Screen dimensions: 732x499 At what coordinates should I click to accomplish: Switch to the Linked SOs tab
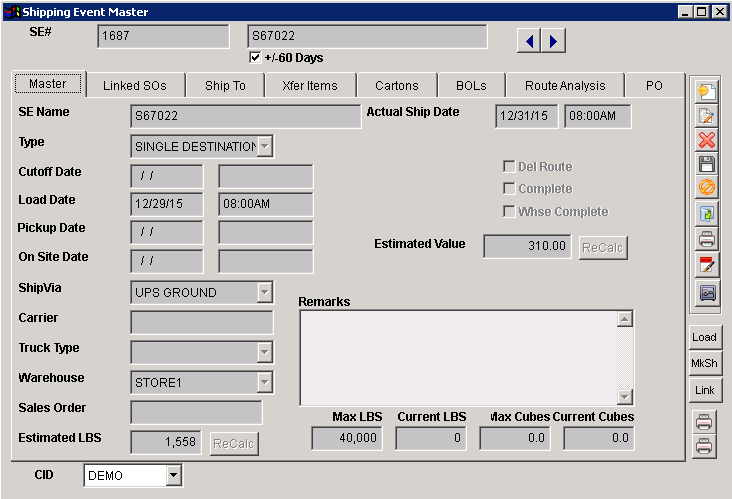[x=135, y=86]
